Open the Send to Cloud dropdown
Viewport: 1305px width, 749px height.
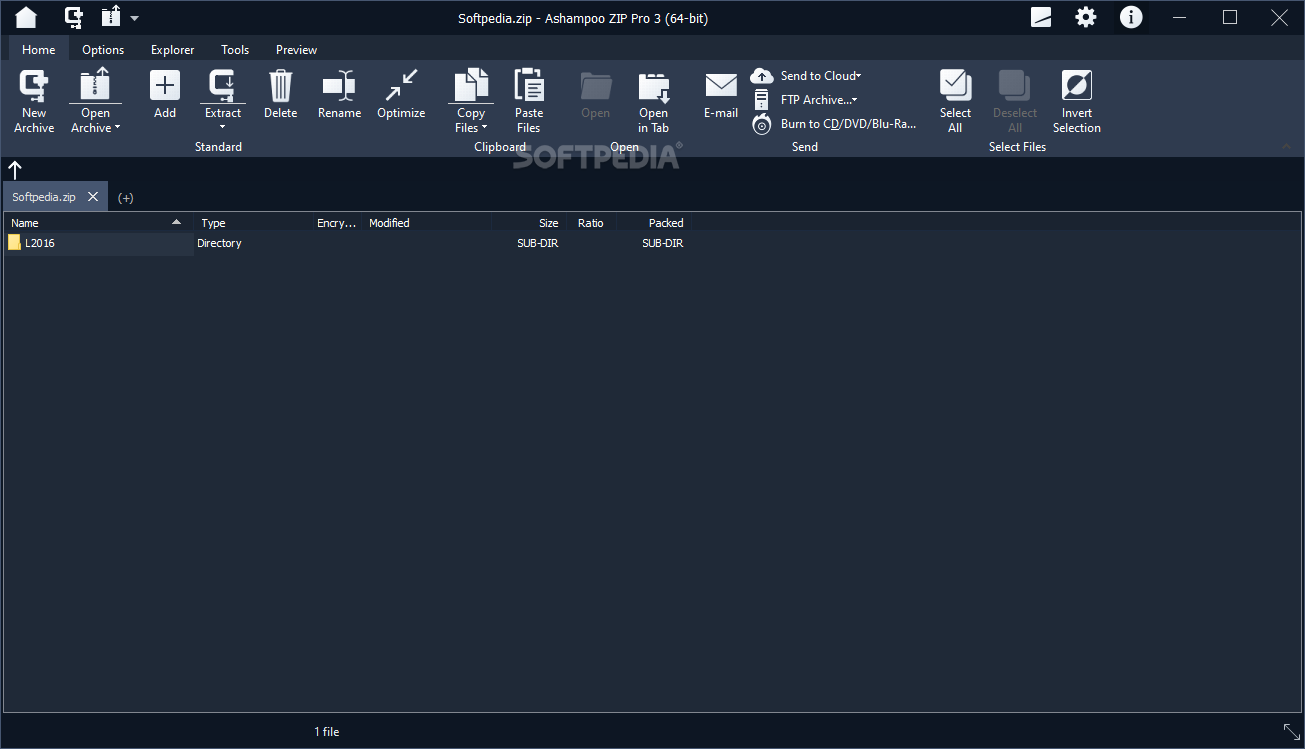pos(806,76)
